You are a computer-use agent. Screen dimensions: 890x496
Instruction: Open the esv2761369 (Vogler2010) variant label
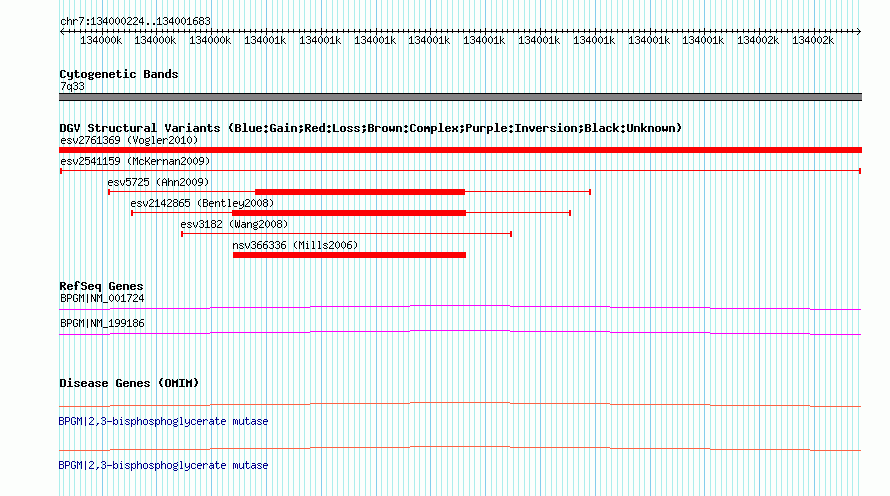129,140
